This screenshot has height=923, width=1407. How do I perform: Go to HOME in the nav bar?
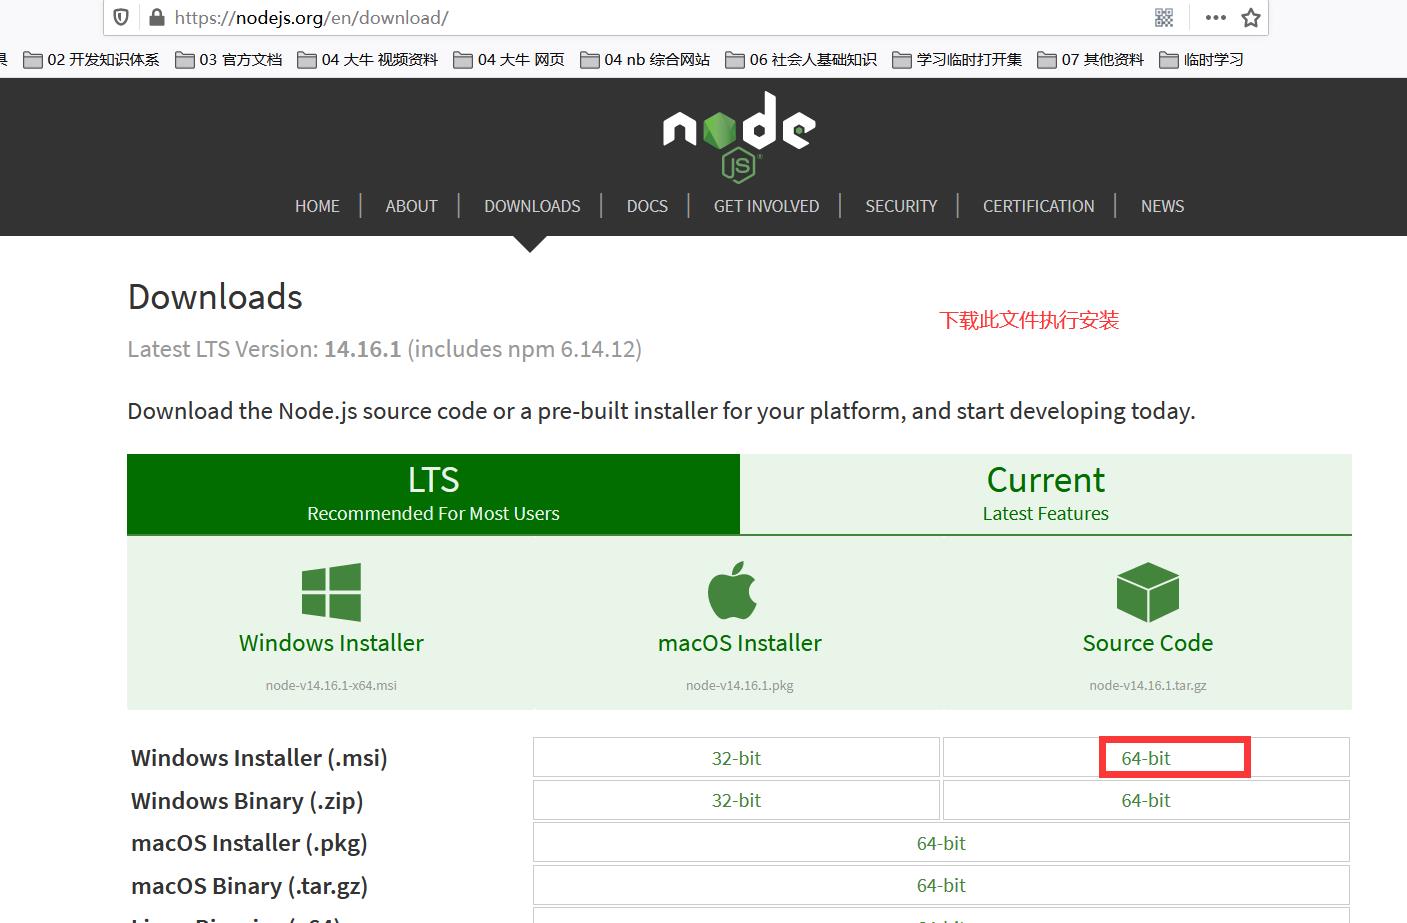pyautogui.click(x=317, y=206)
